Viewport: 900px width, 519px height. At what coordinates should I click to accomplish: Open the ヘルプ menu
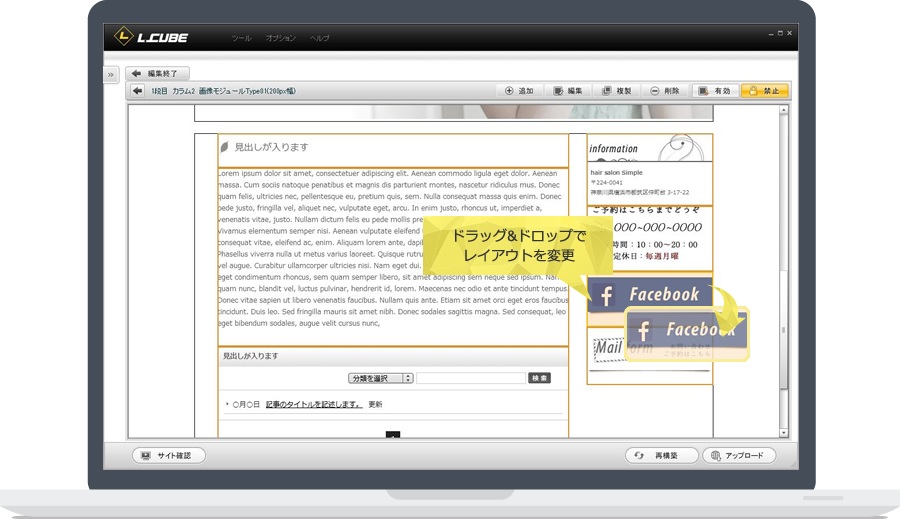pos(320,38)
